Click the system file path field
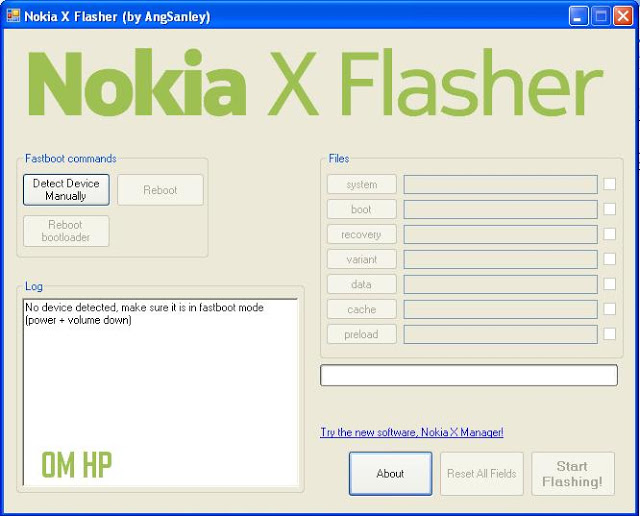This screenshot has height=516, width=640. tap(500, 185)
